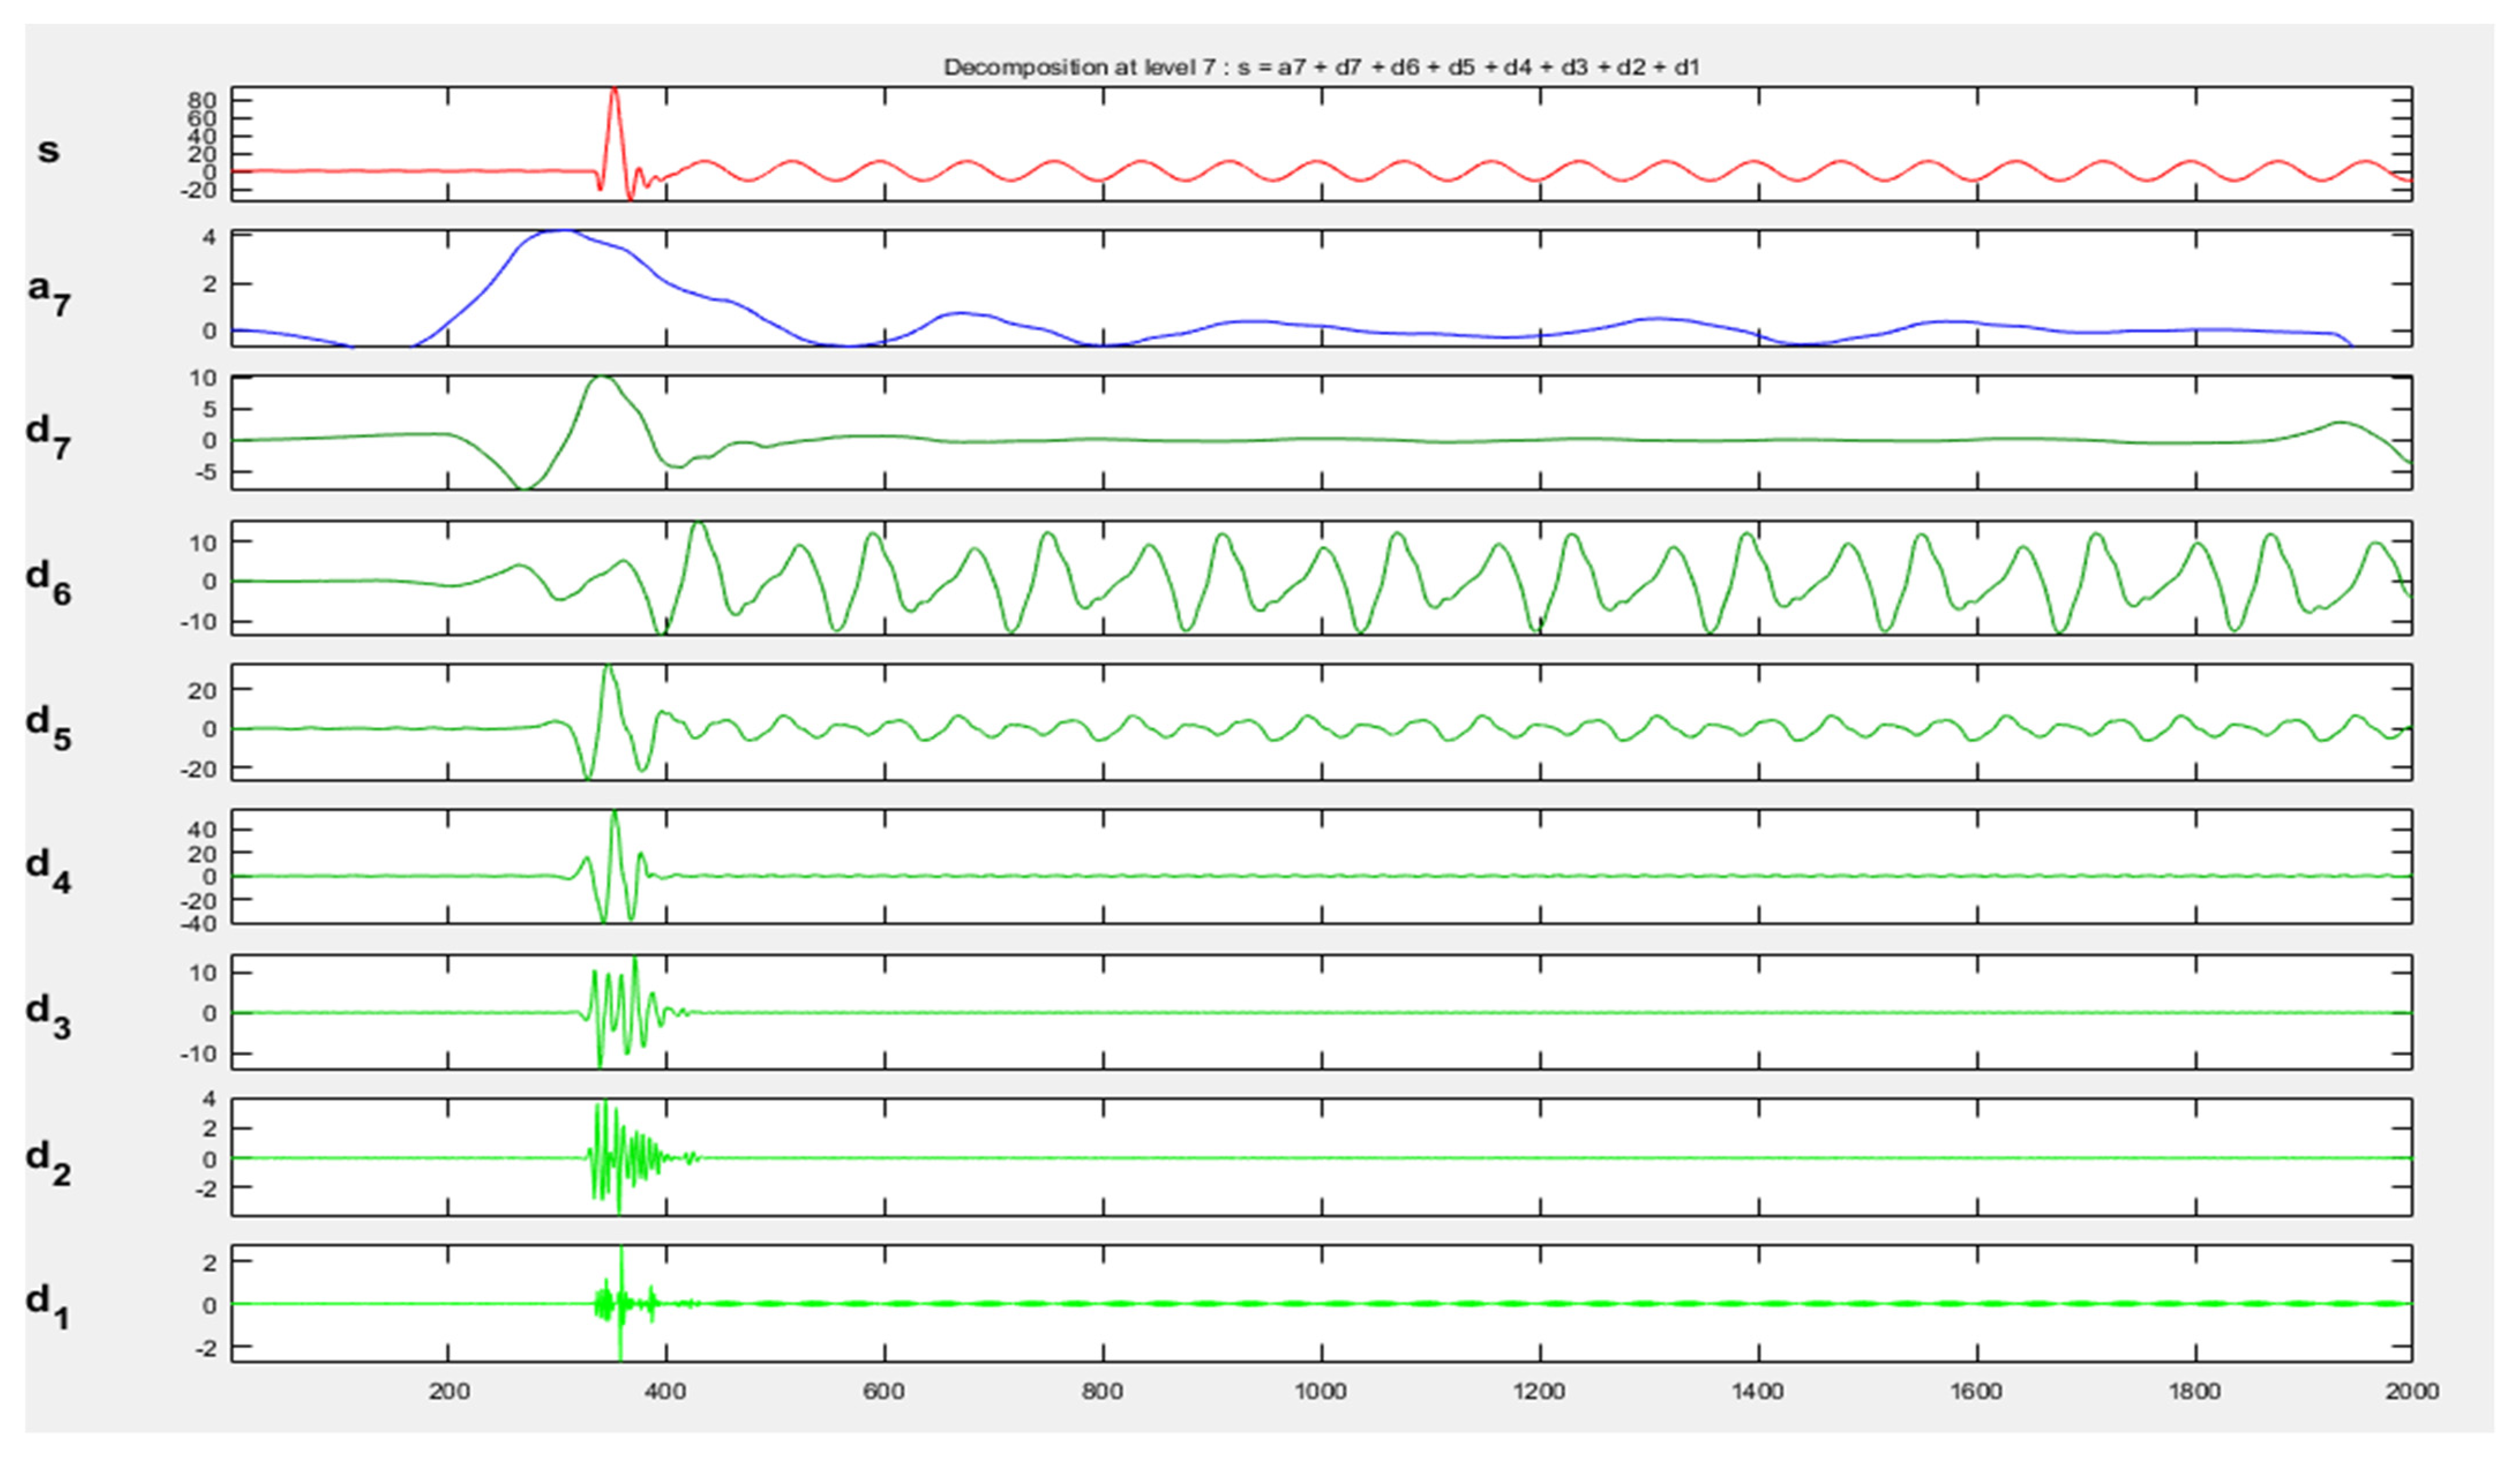The image size is (2520, 1458).
Task: Click the tallest positive peak in d7 plot
Action: 602,379
